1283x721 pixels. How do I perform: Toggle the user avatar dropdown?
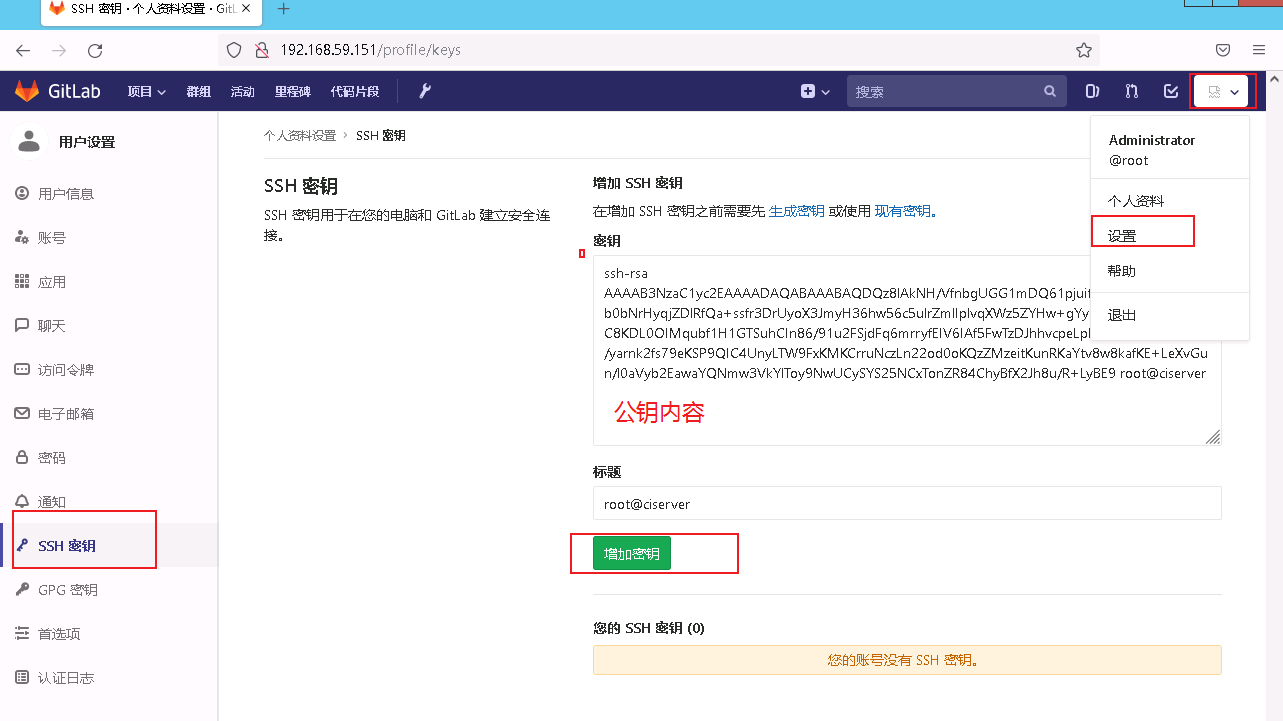click(x=1223, y=92)
